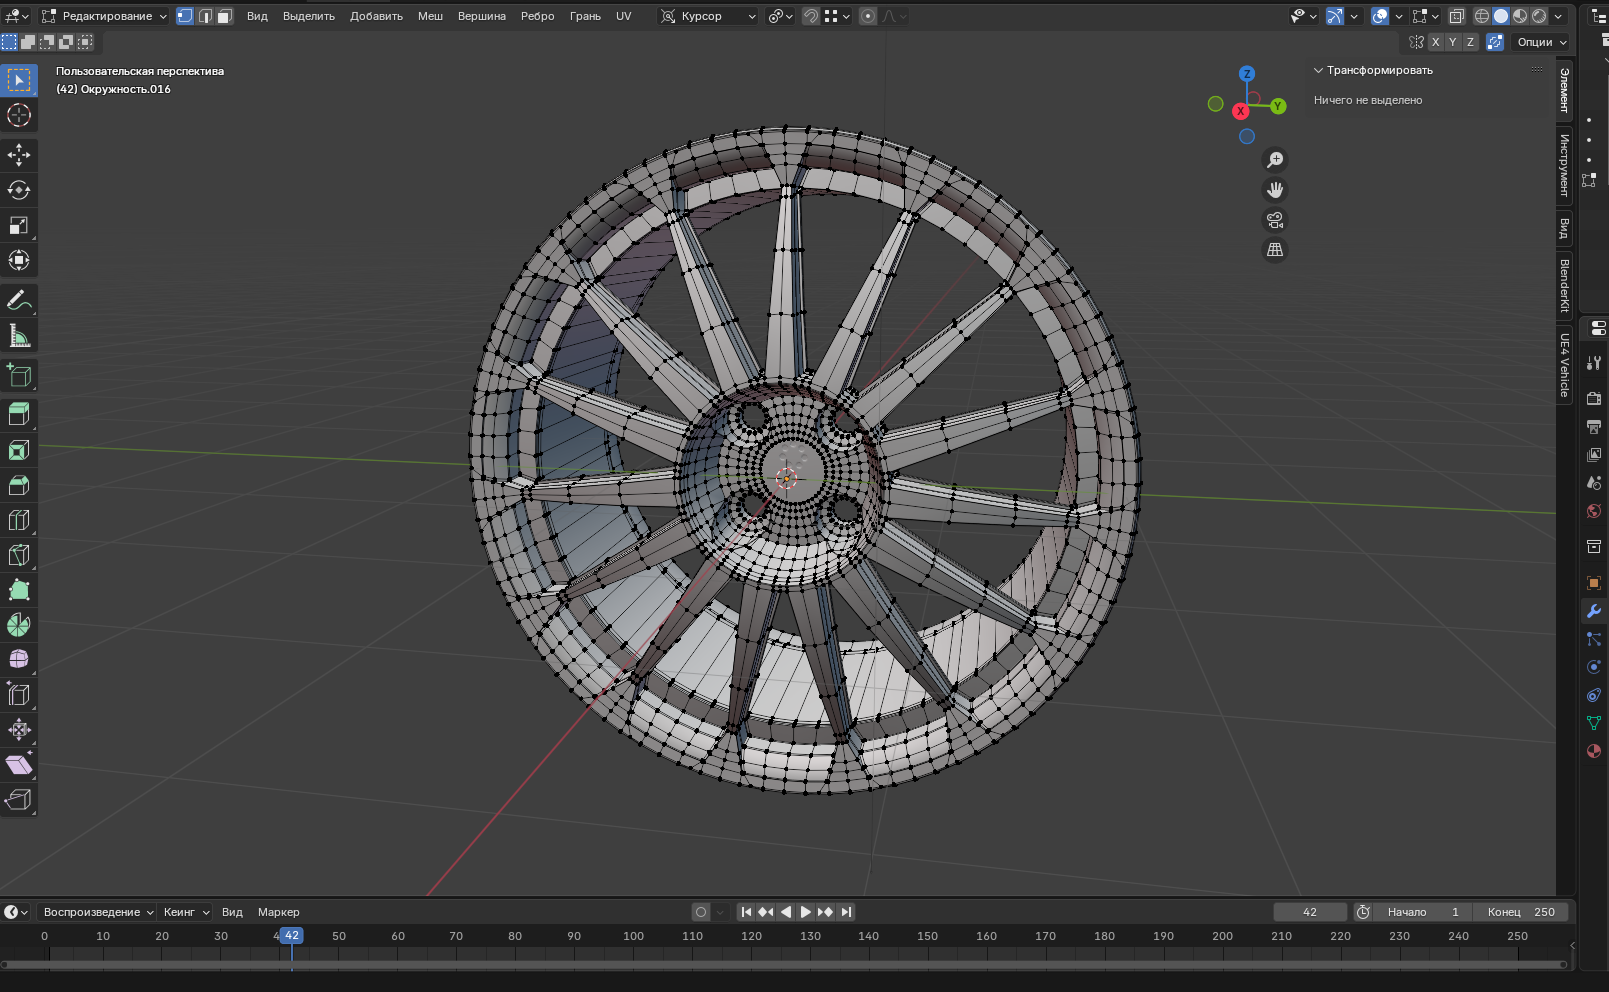Screen dimensions: 1609x992
Task: Select the Bevel tool
Action: point(19,485)
